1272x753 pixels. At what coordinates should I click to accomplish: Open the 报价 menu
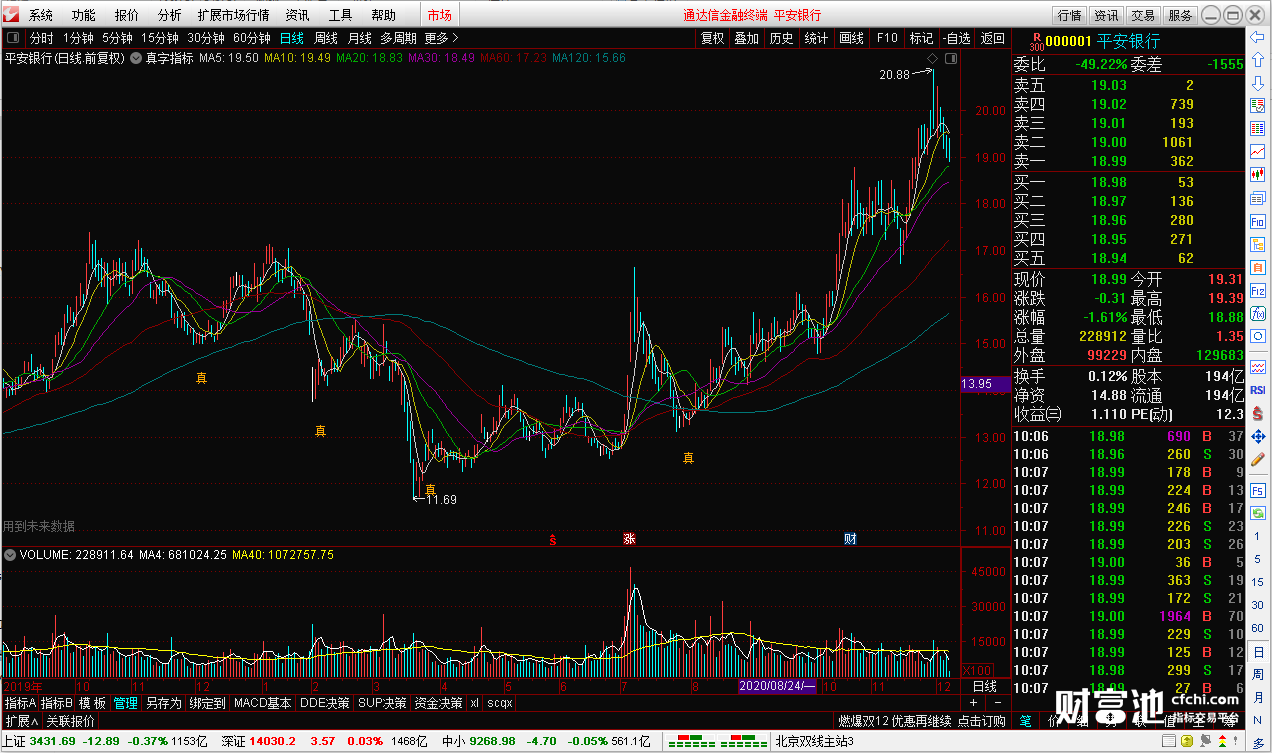pyautogui.click(x=127, y=15)
